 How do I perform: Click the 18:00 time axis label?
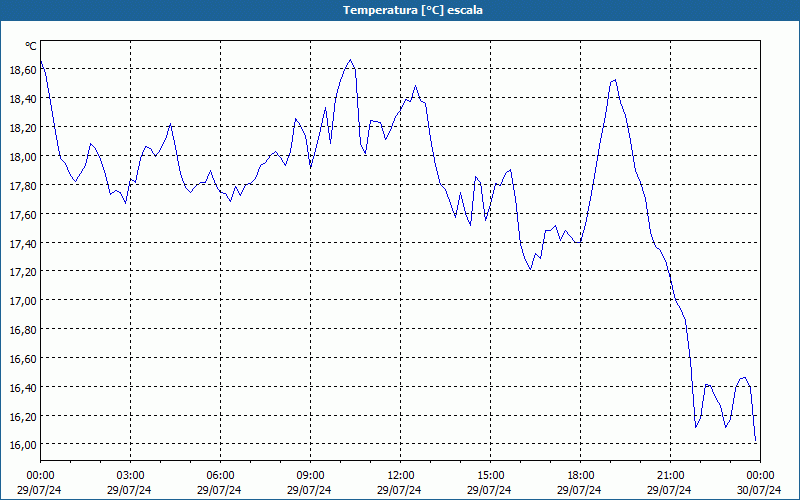tap(581, 476)
